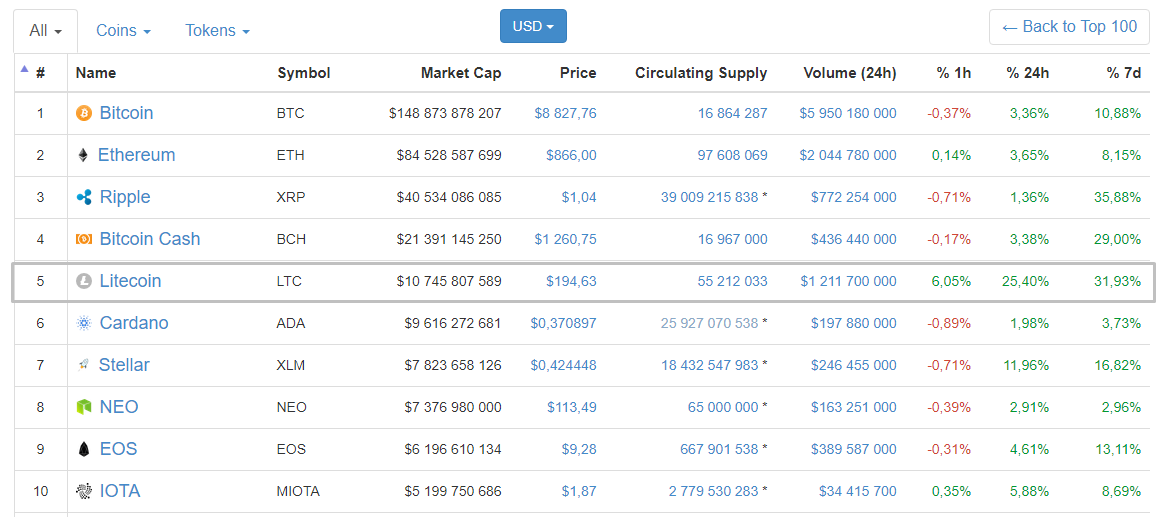
Task: Click the Bitcoin logo icon
Action: [84, 114]
